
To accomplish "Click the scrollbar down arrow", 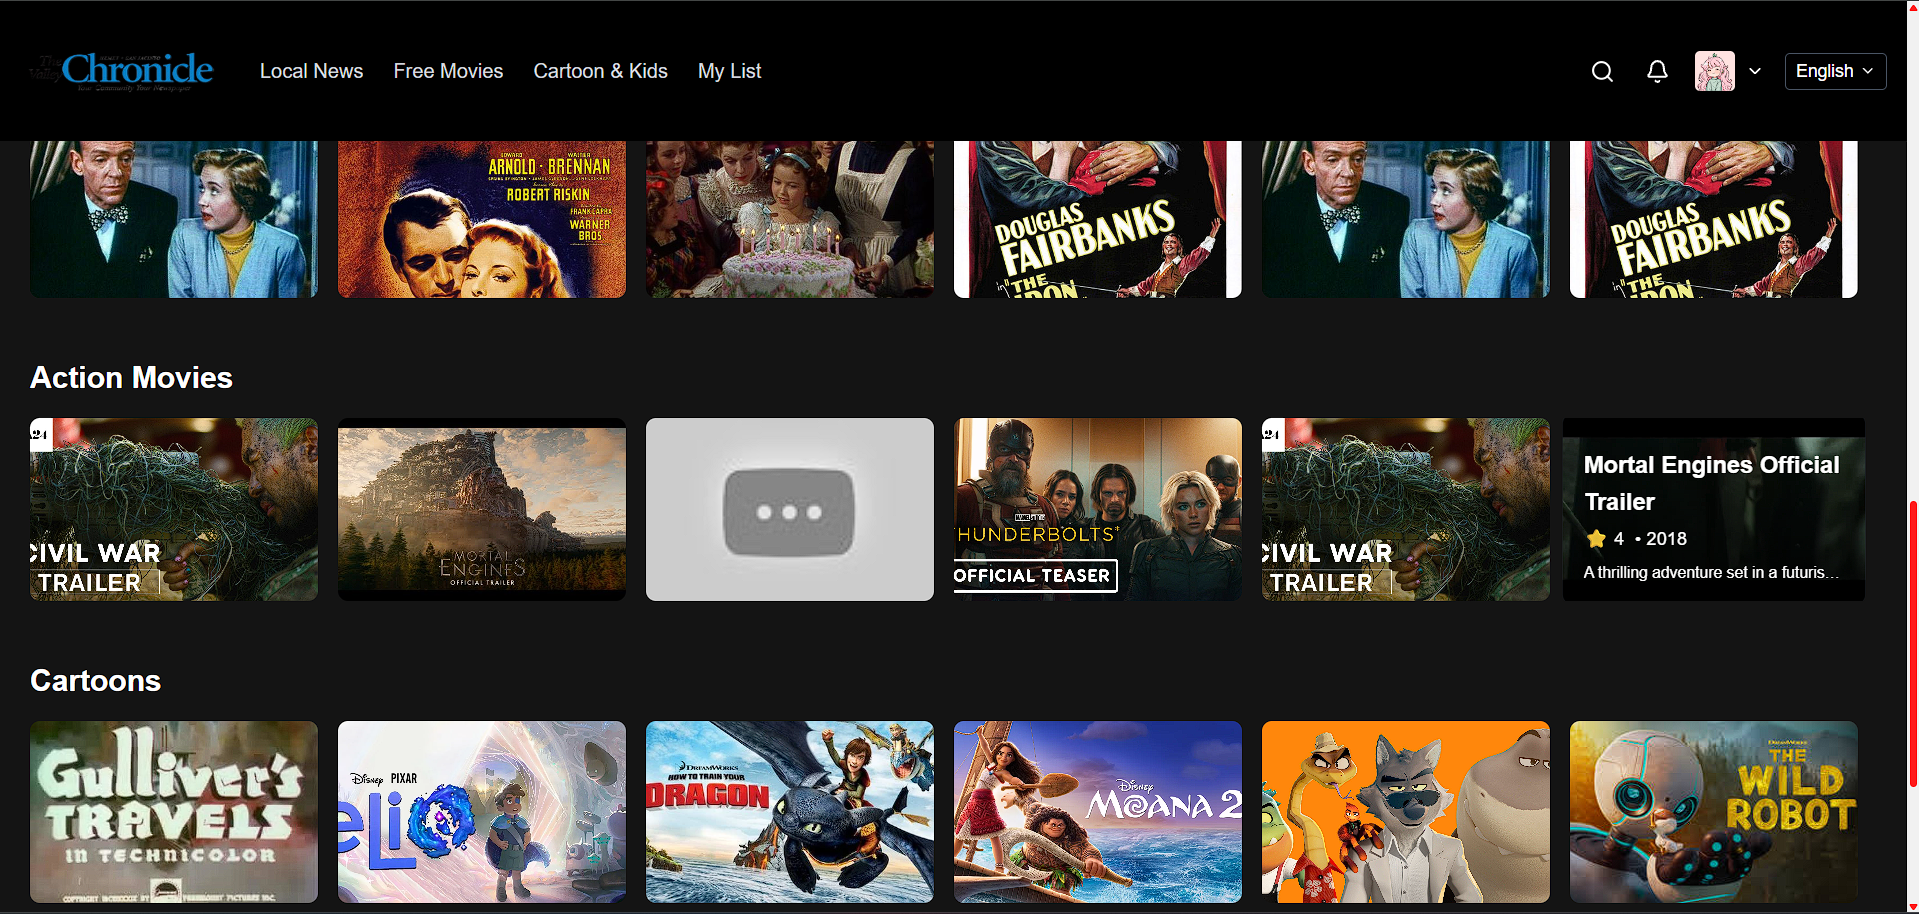I will coord(1912,906).
